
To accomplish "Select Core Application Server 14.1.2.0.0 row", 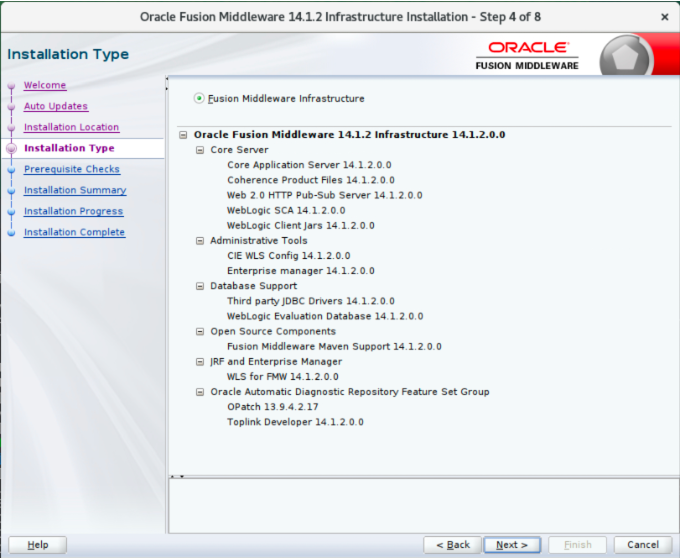I will point(309,165).
